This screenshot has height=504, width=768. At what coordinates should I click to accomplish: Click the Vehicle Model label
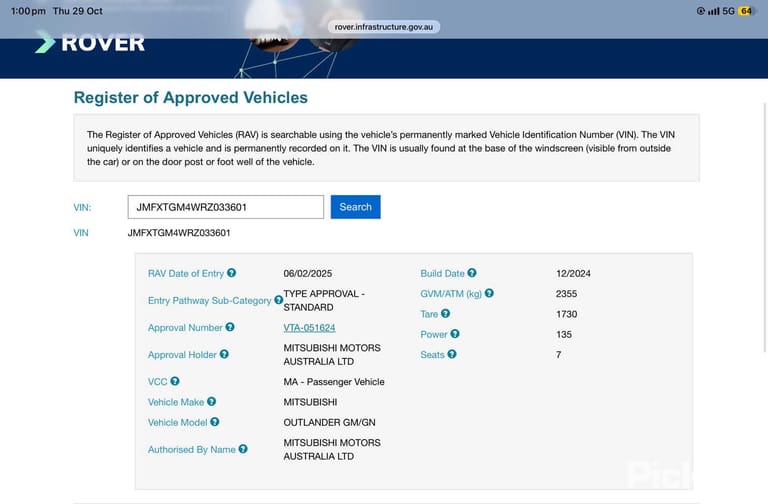click(x=177, y=422)
